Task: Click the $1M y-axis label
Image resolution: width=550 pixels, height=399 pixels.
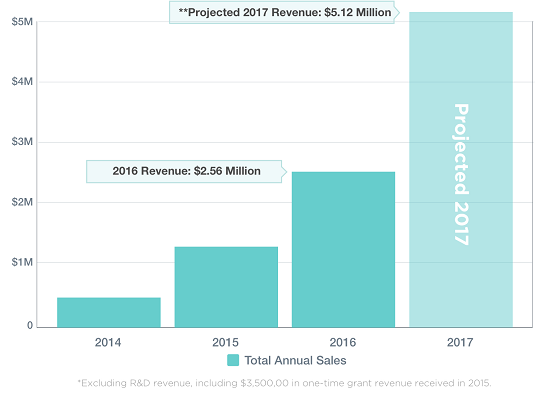Action: click(x=22, y=262)
